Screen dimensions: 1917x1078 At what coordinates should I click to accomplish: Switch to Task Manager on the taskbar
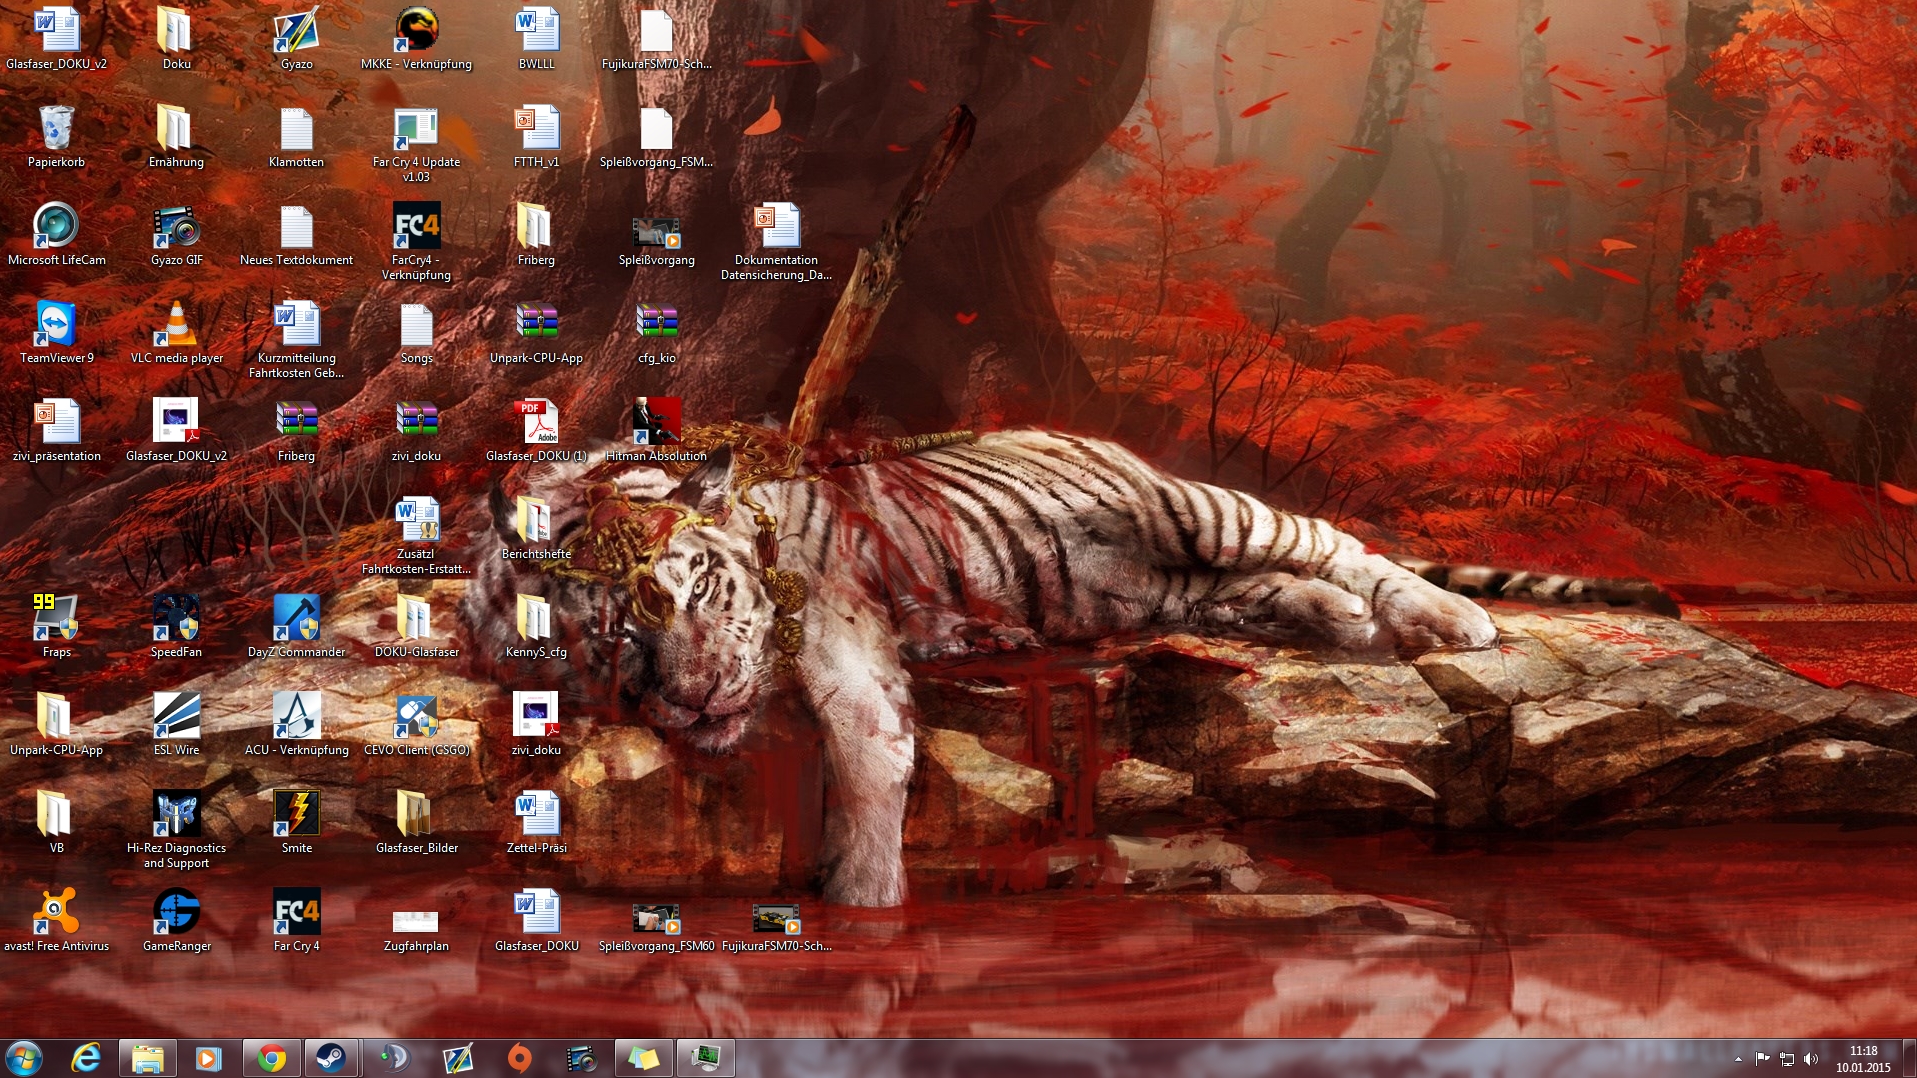[x=705, y=1058]
